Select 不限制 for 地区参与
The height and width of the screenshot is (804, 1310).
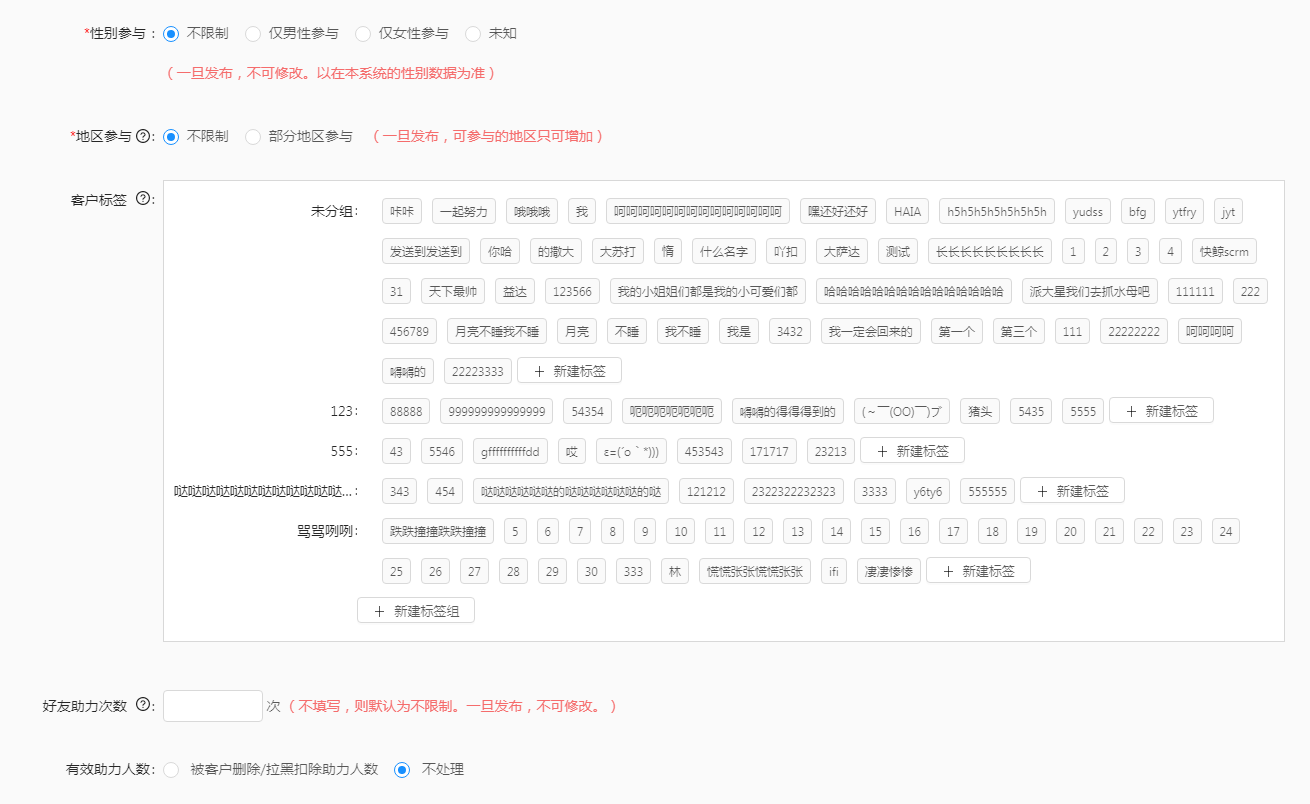click(171, 136)
